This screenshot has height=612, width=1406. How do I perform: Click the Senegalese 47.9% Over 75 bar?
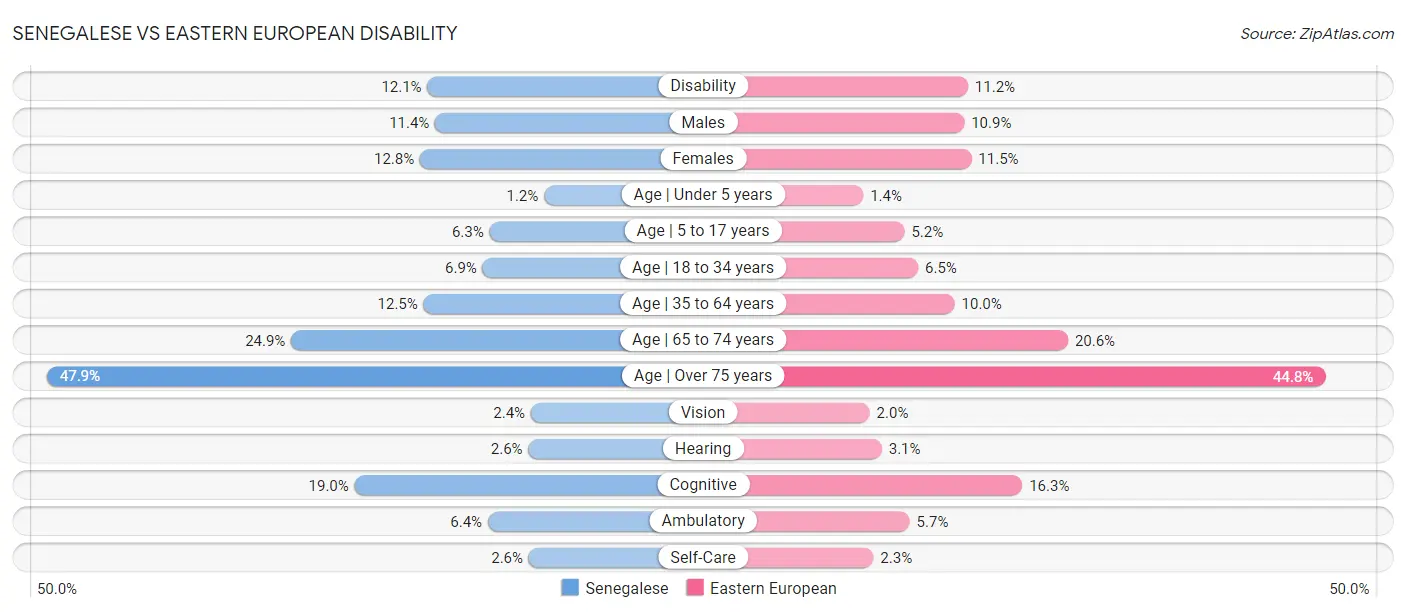click(340, 376)
